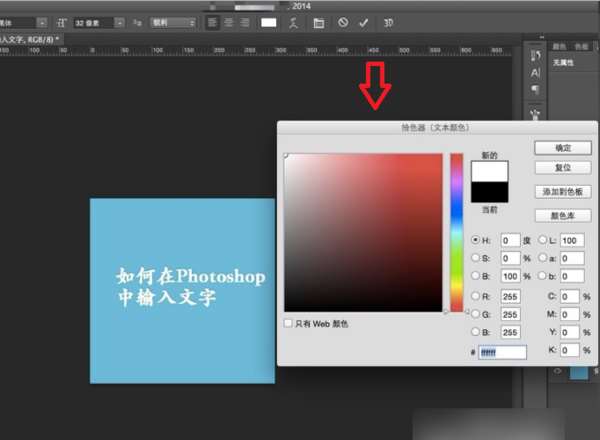Click inside the color field gradient square
This screenshot has width=600, height=440.
(x=363, y=233)
